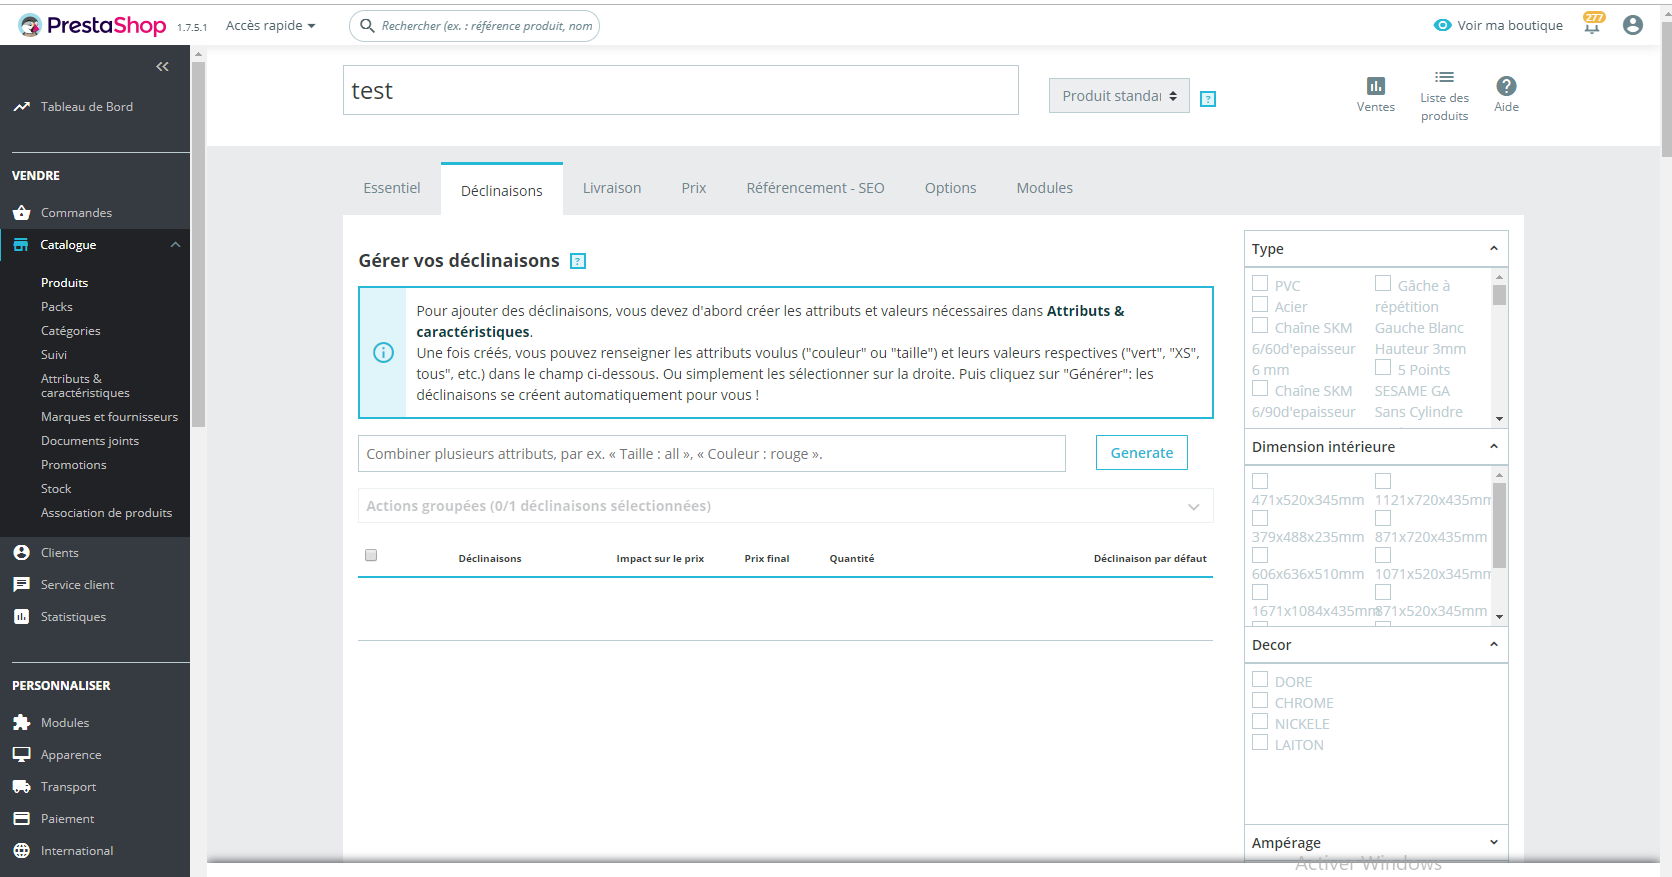Image resolution: width=1672 pixels, height=877 pixels.
Task: Open the Produits submenu link
Action: point(65,283)
